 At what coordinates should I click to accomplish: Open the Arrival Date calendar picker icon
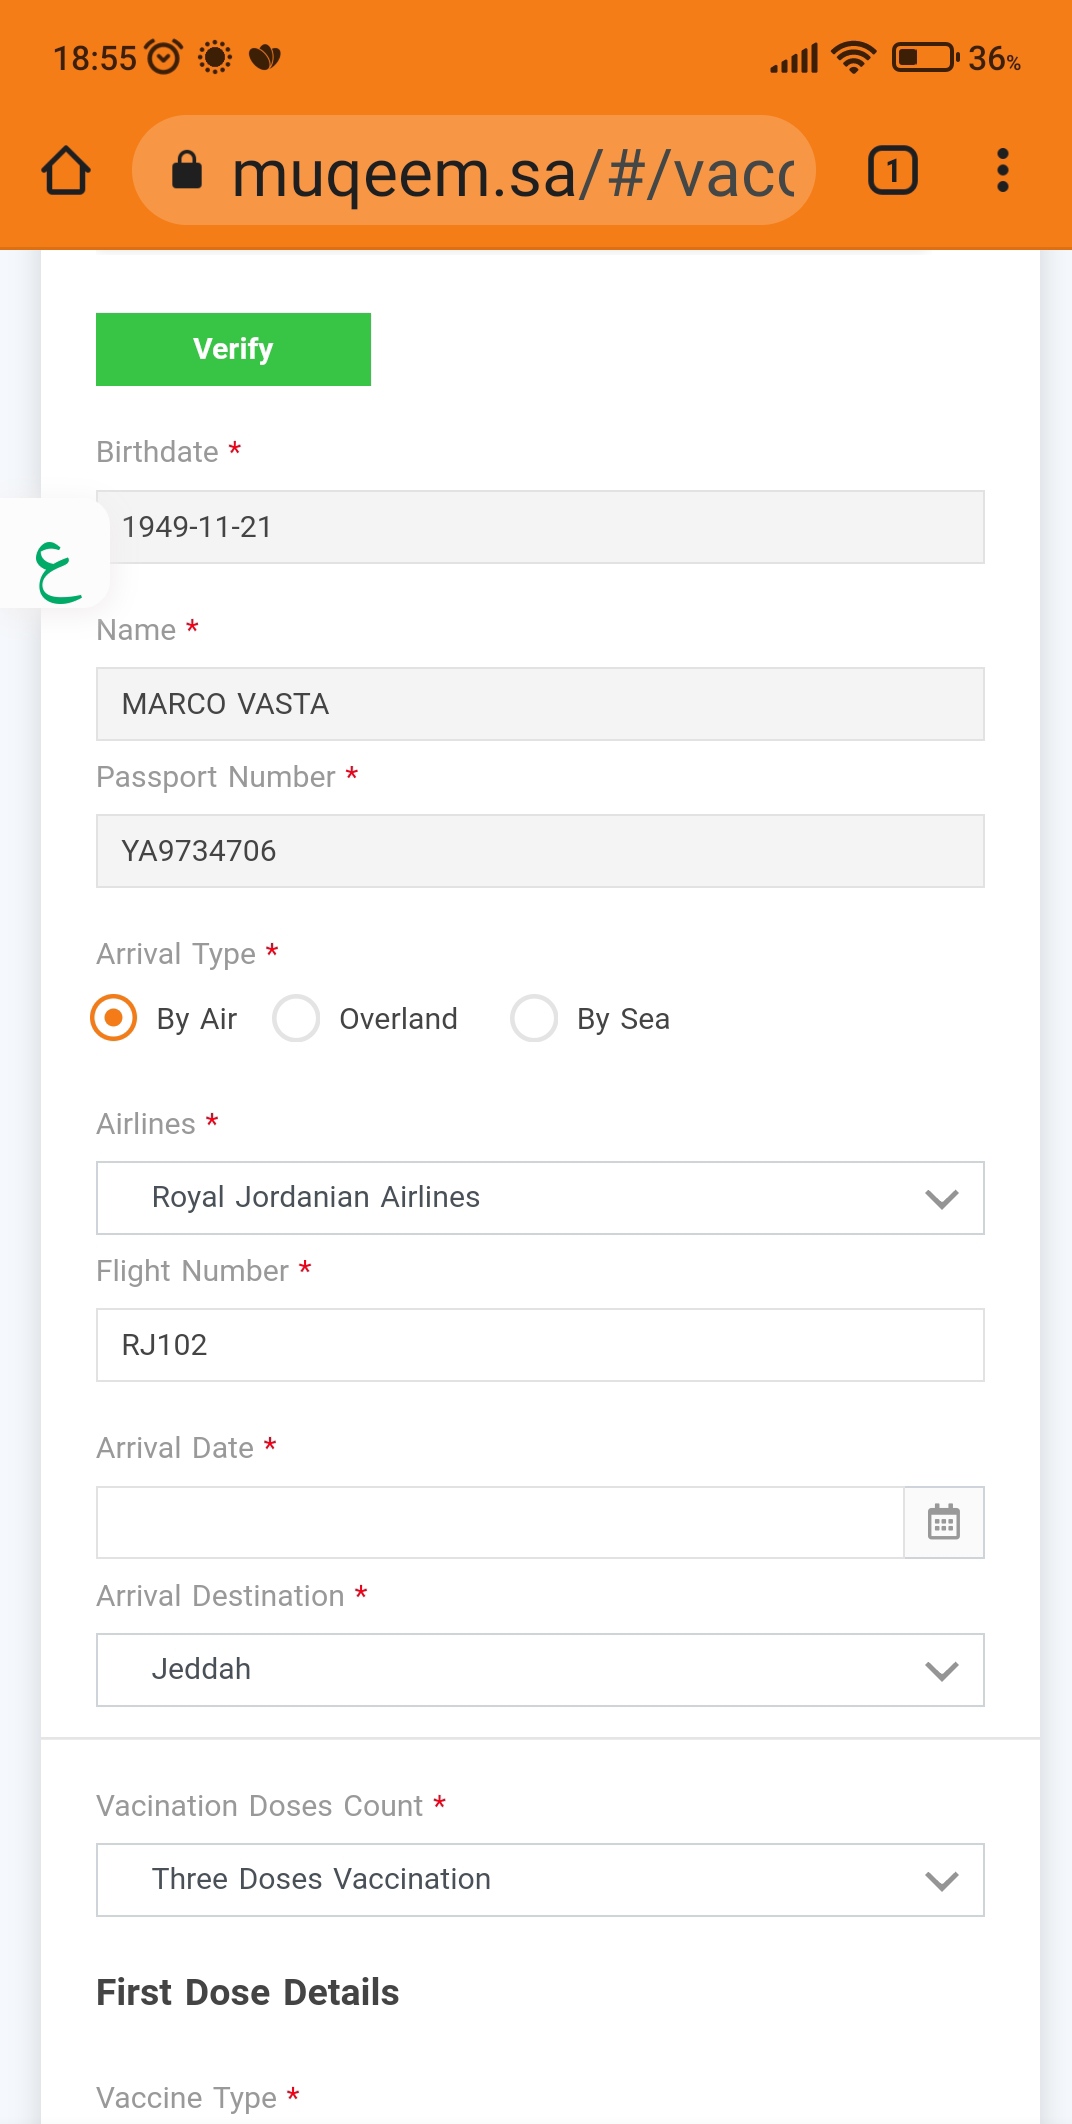[943, 1522]
